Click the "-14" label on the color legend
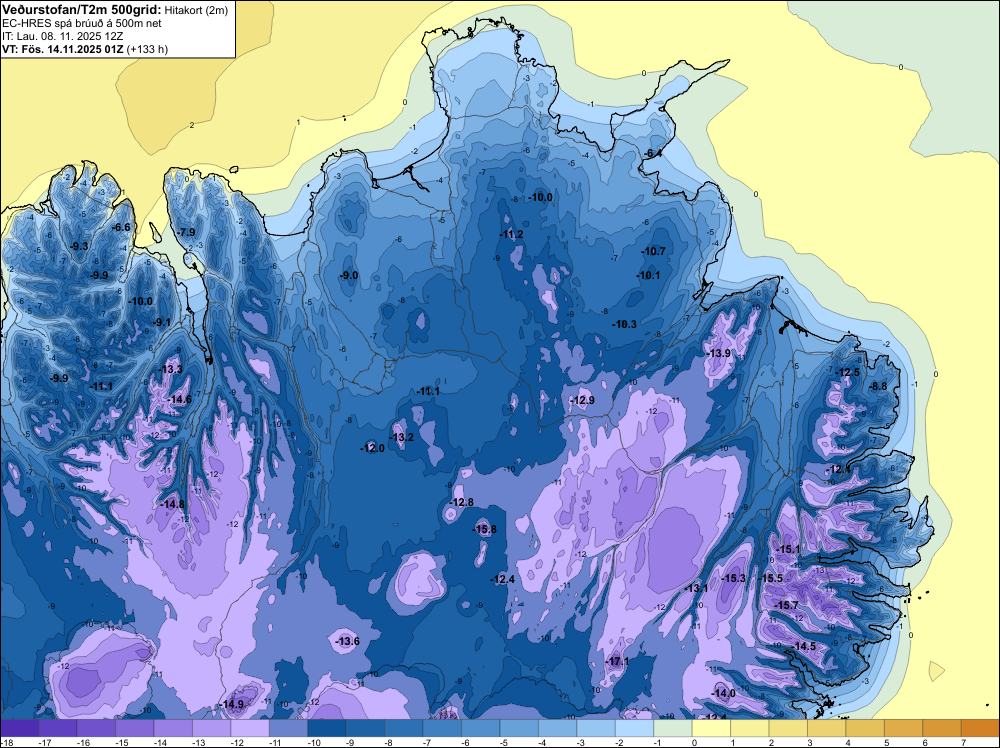Viewport: 1000px width, 748px height. click(x=159, y=742)
